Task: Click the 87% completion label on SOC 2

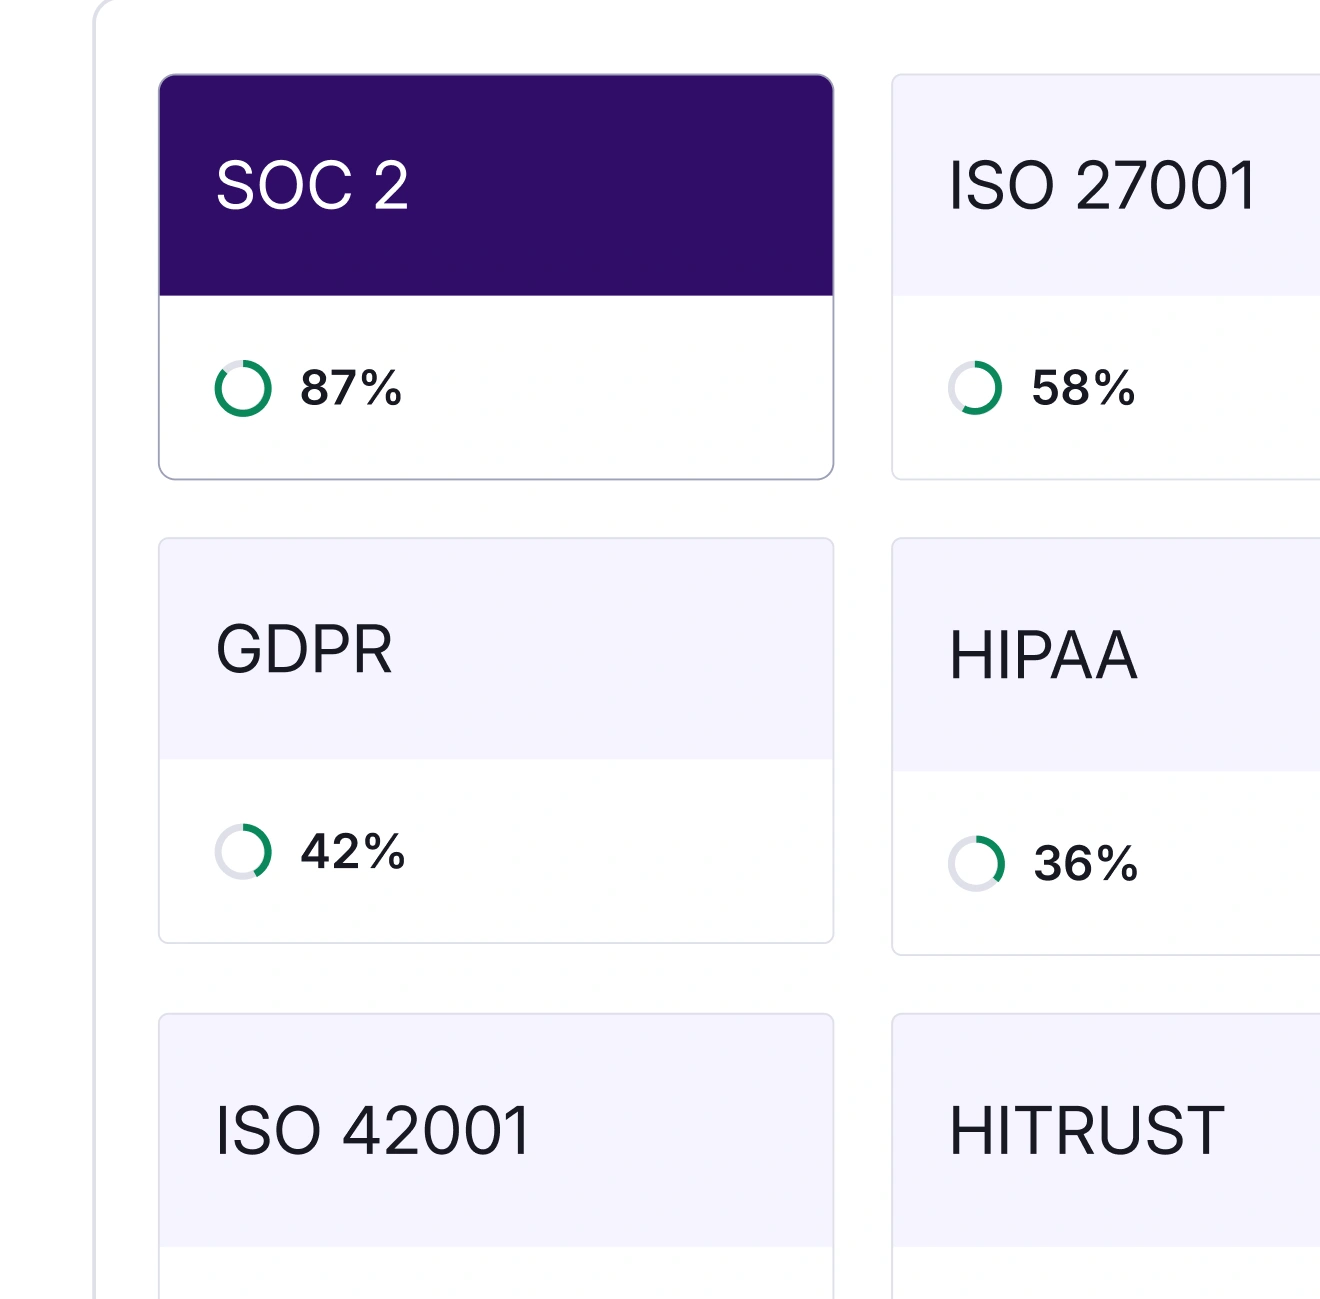Action: coord(350,388)
